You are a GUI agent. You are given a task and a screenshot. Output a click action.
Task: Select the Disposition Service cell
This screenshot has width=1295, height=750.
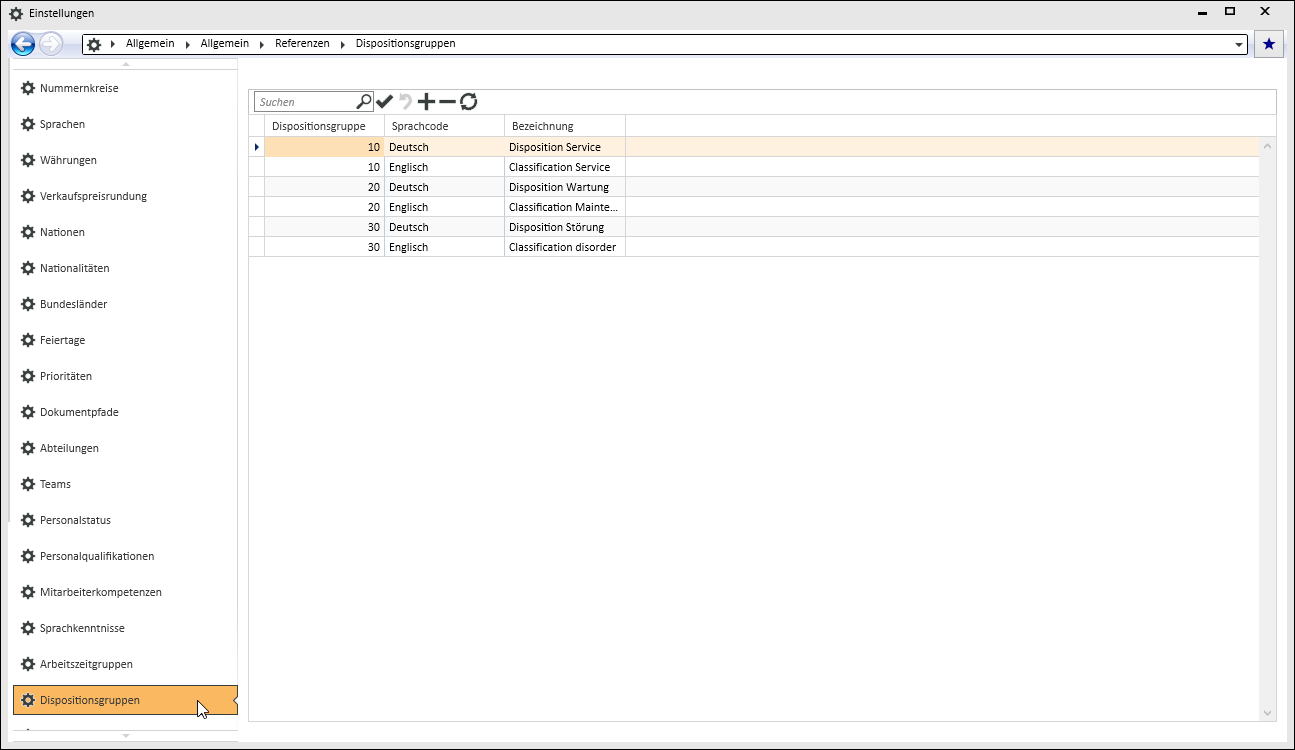point(565,147)
